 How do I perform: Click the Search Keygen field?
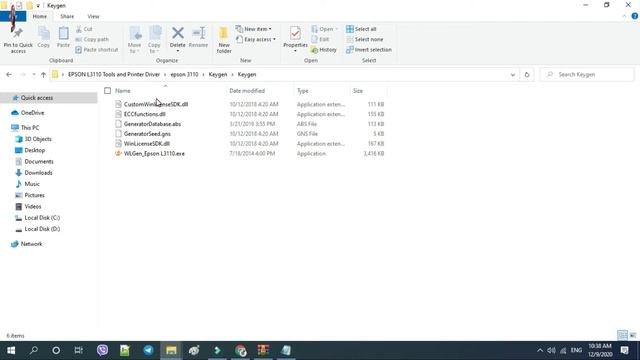[x=587, y=75]
